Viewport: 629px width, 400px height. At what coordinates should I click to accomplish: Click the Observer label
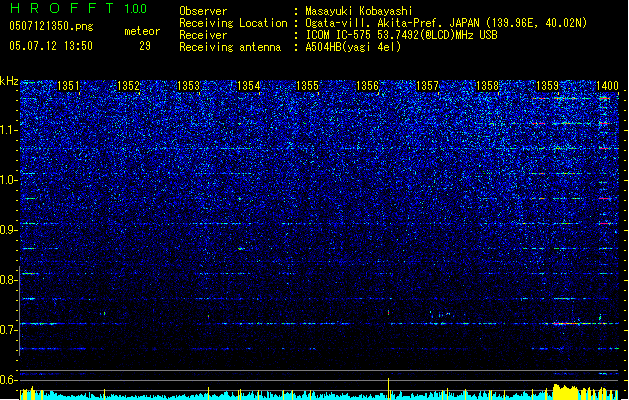203,11
